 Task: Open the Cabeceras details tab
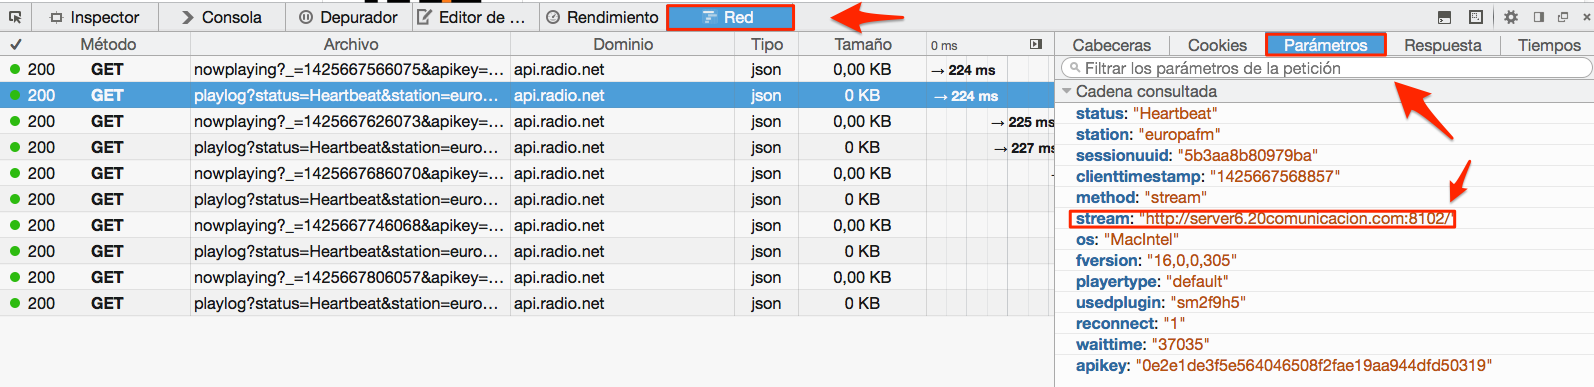tap(1111, 45)
